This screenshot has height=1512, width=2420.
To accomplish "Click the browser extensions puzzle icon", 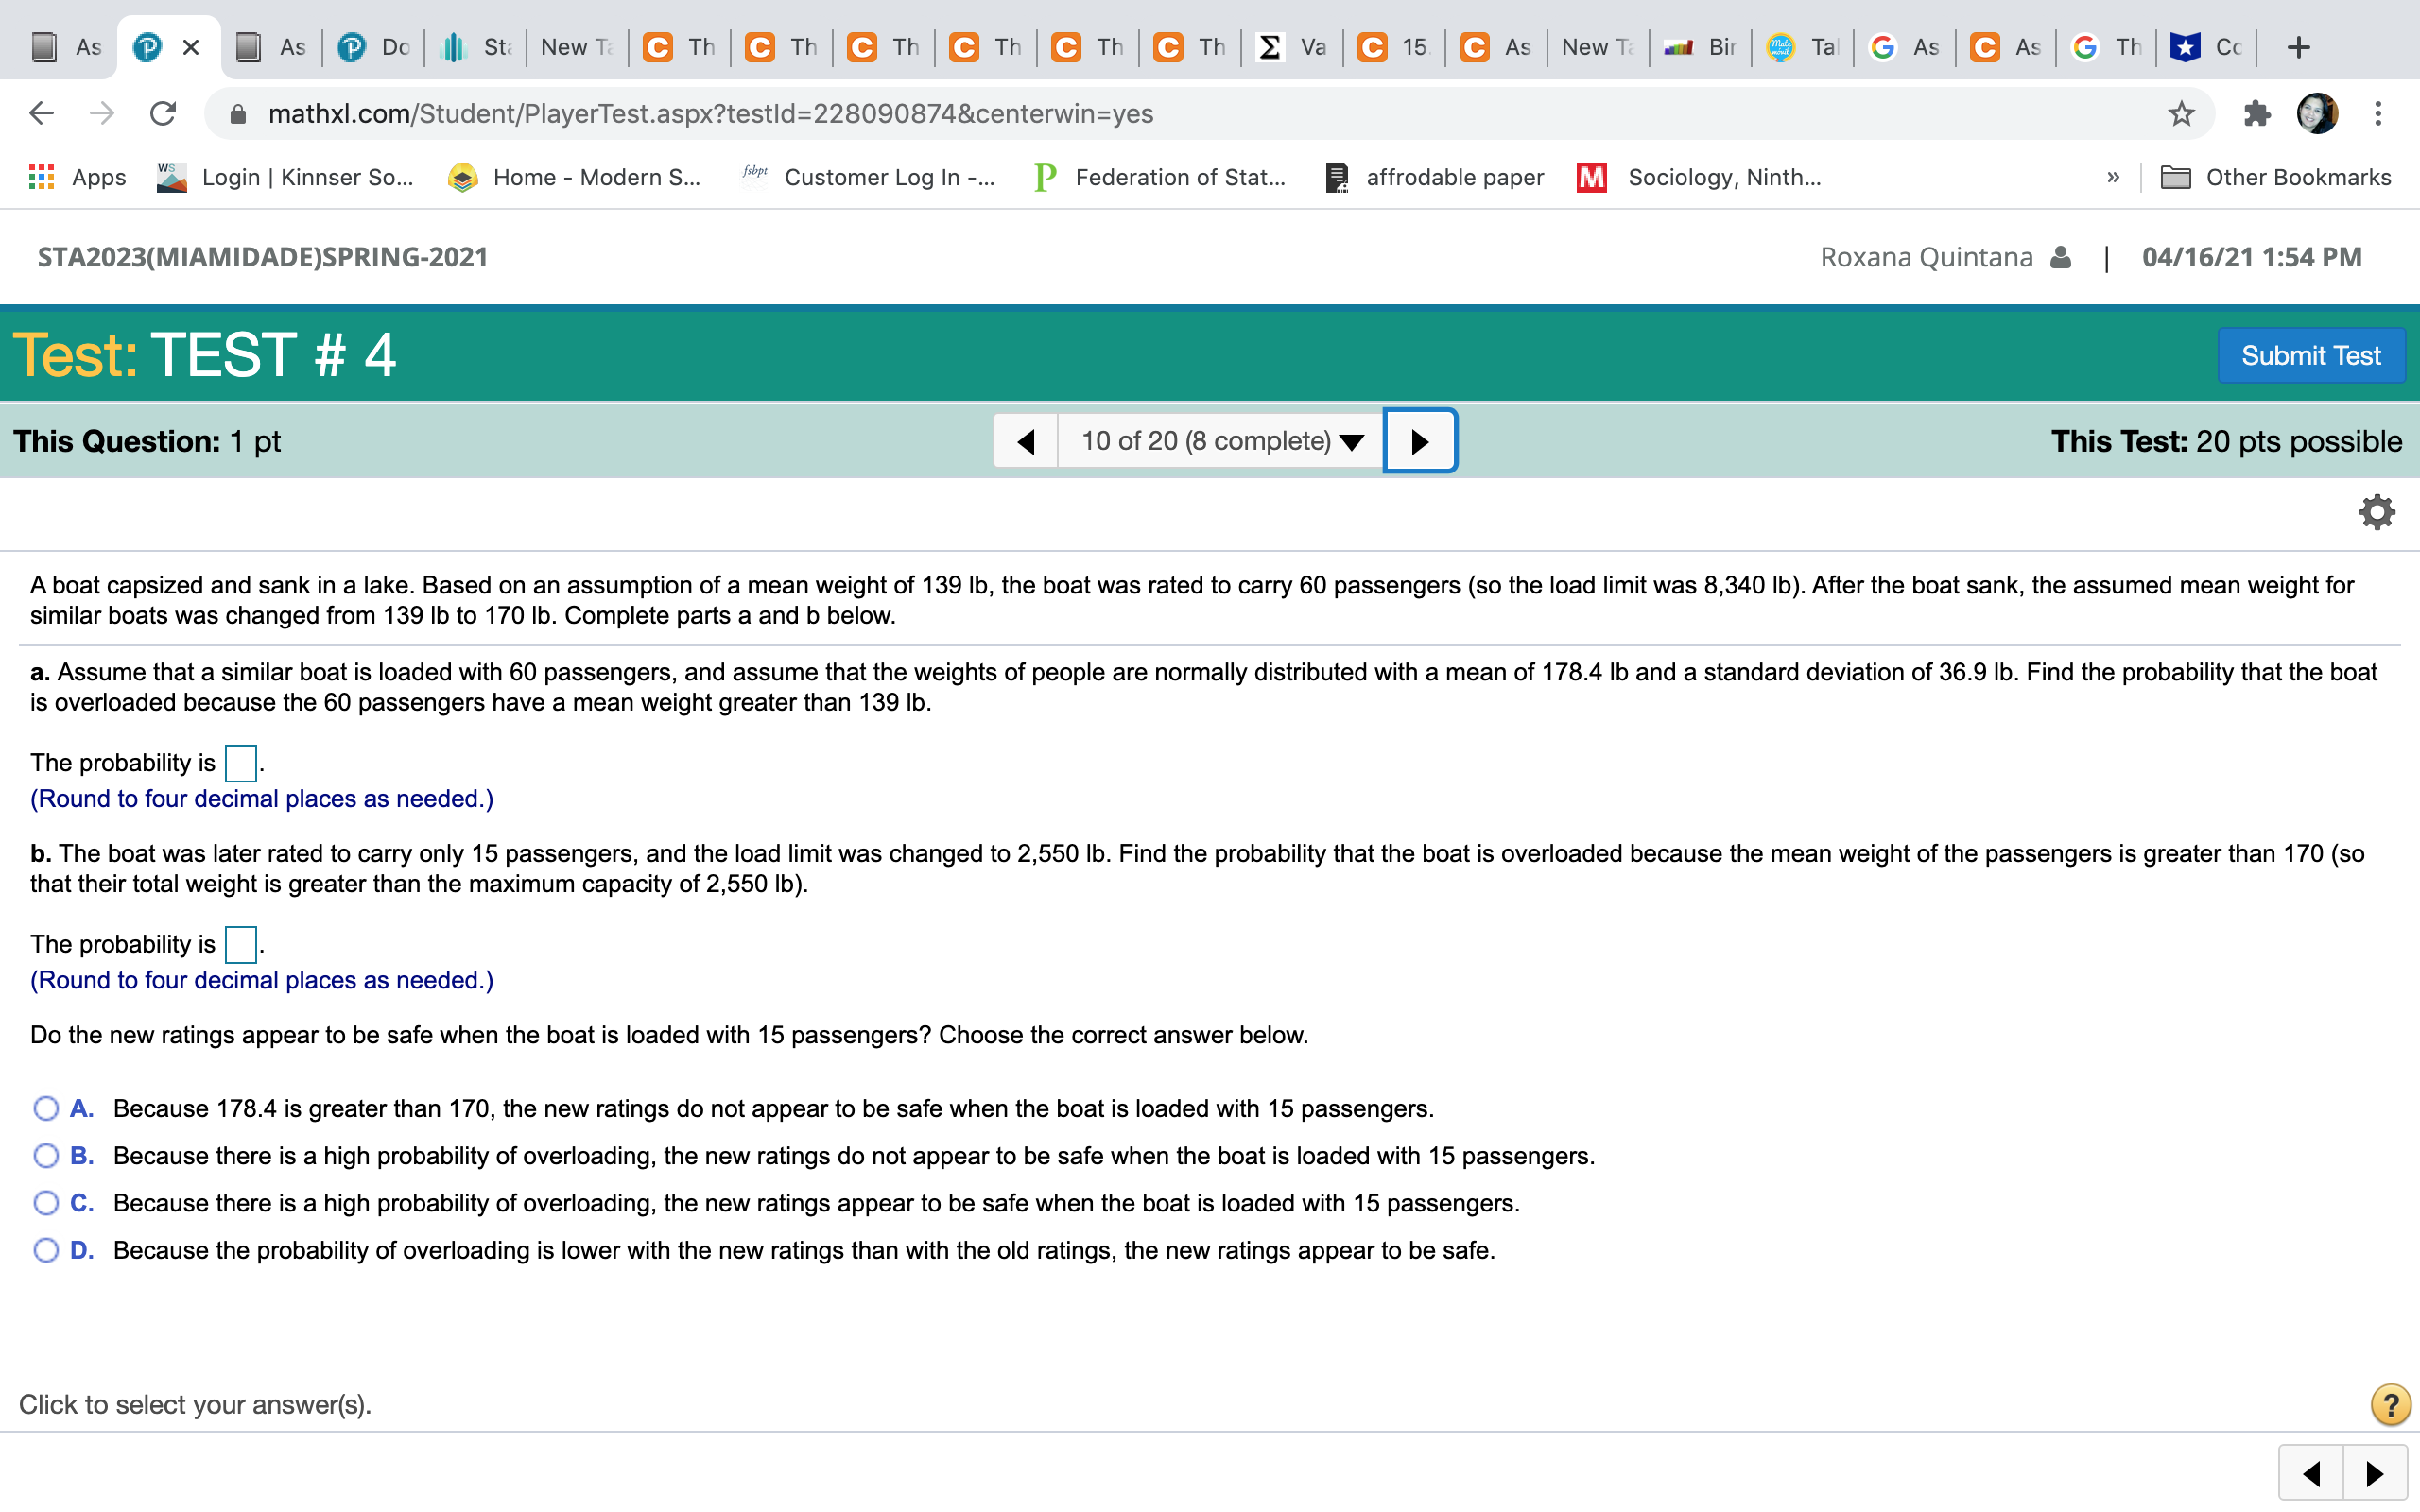I will tap(2256, 113).
